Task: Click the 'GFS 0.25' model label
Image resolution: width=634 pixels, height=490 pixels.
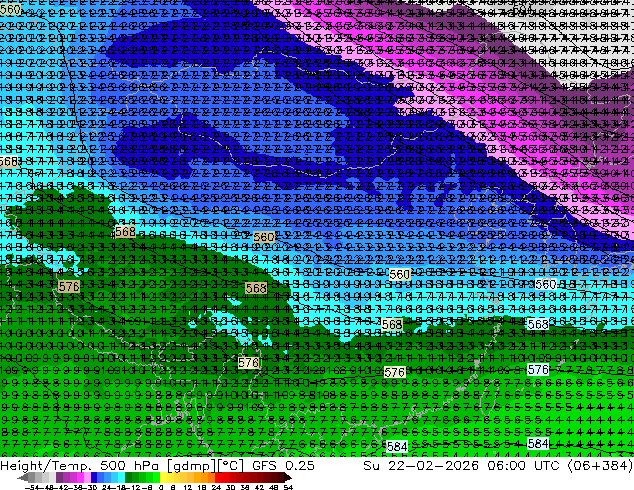Action: (x=283, y=466)
